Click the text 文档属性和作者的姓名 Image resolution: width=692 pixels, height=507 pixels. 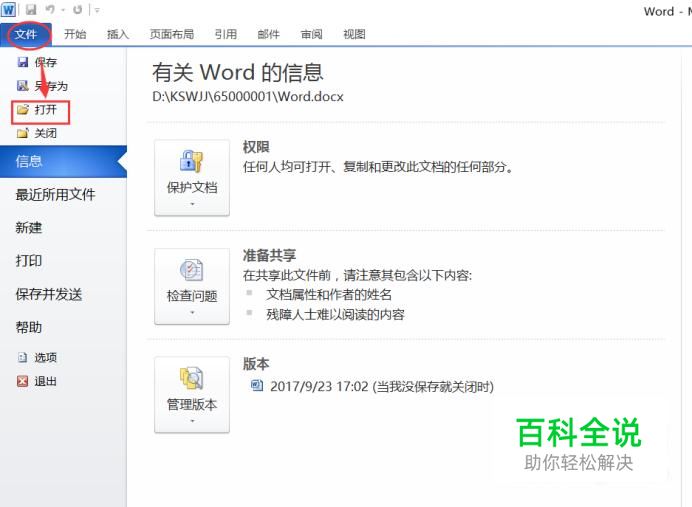point(329,295)
